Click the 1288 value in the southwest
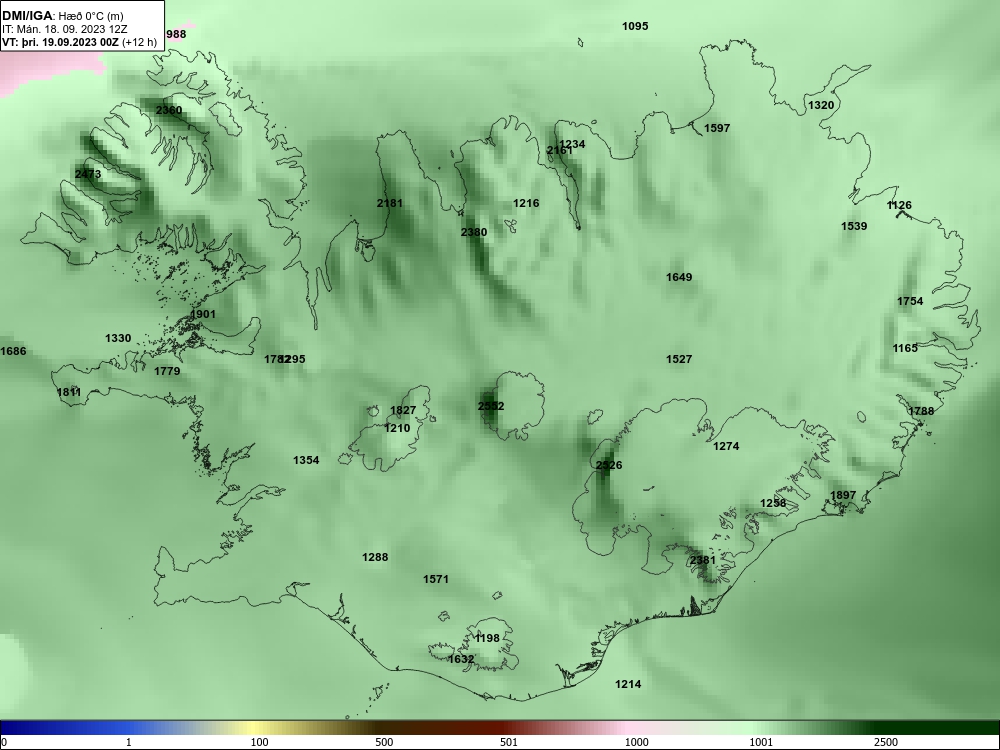The width and height of the screenshot is (1000, 750). [x=375, y=557]
